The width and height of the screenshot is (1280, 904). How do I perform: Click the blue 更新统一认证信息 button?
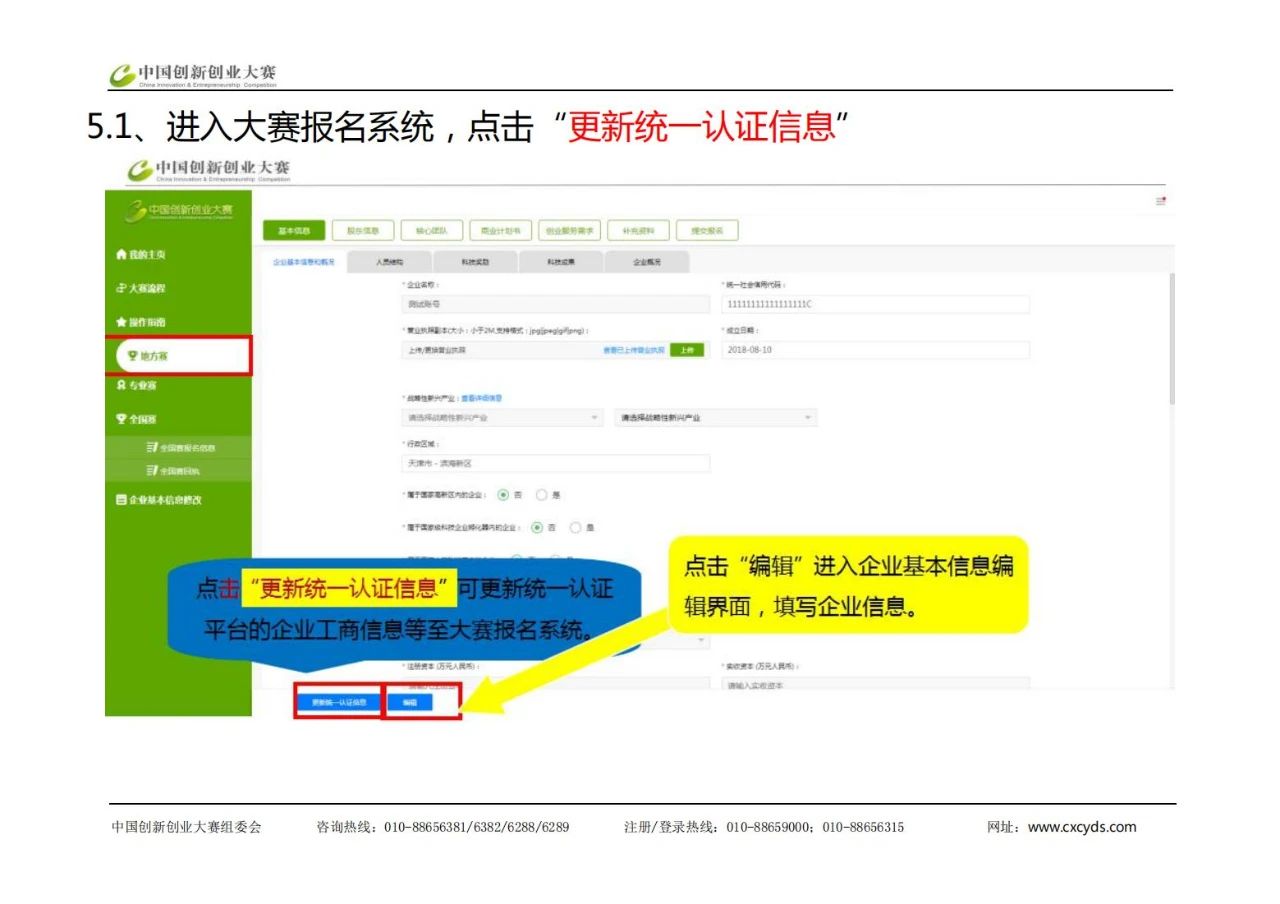pos(338,703)
